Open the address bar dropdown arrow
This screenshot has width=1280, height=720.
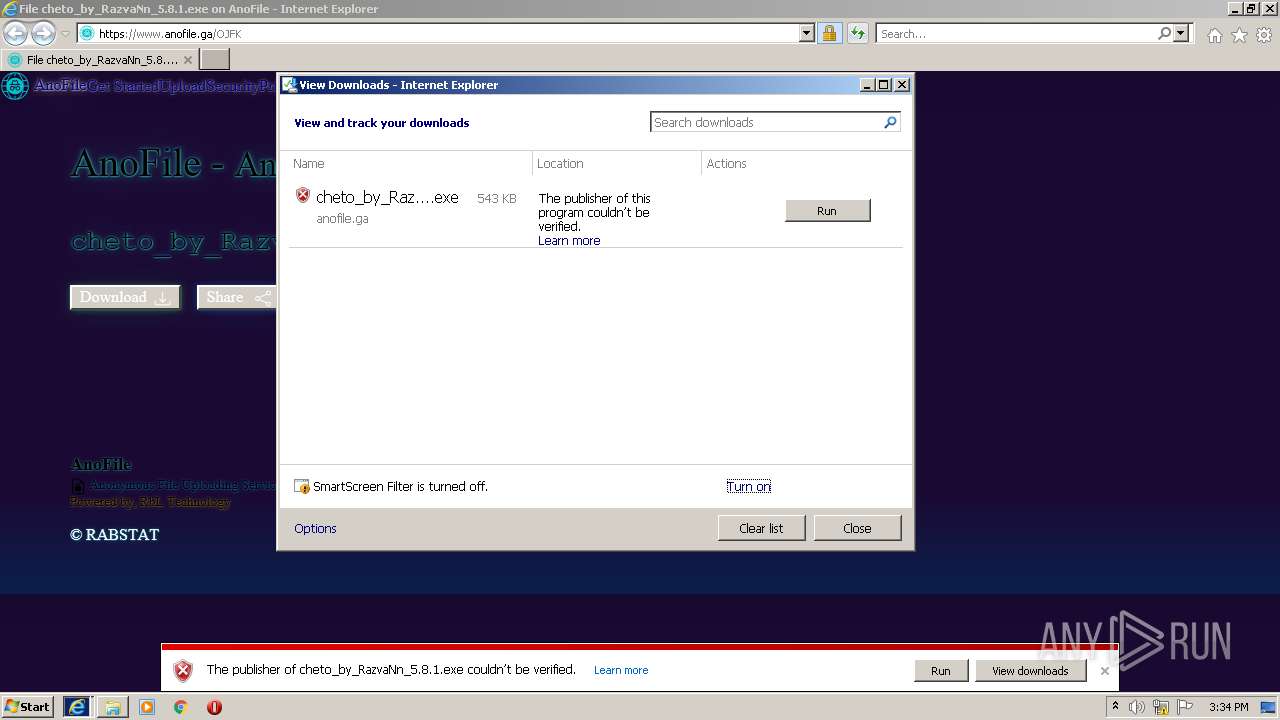(x=807, y=33)
